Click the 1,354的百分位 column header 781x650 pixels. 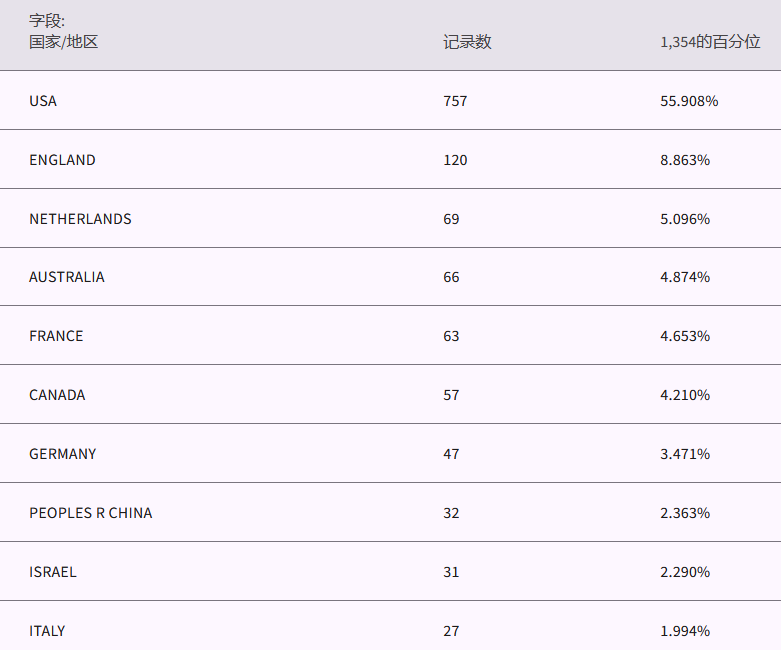pyautogui.click(x=710, y=42)
